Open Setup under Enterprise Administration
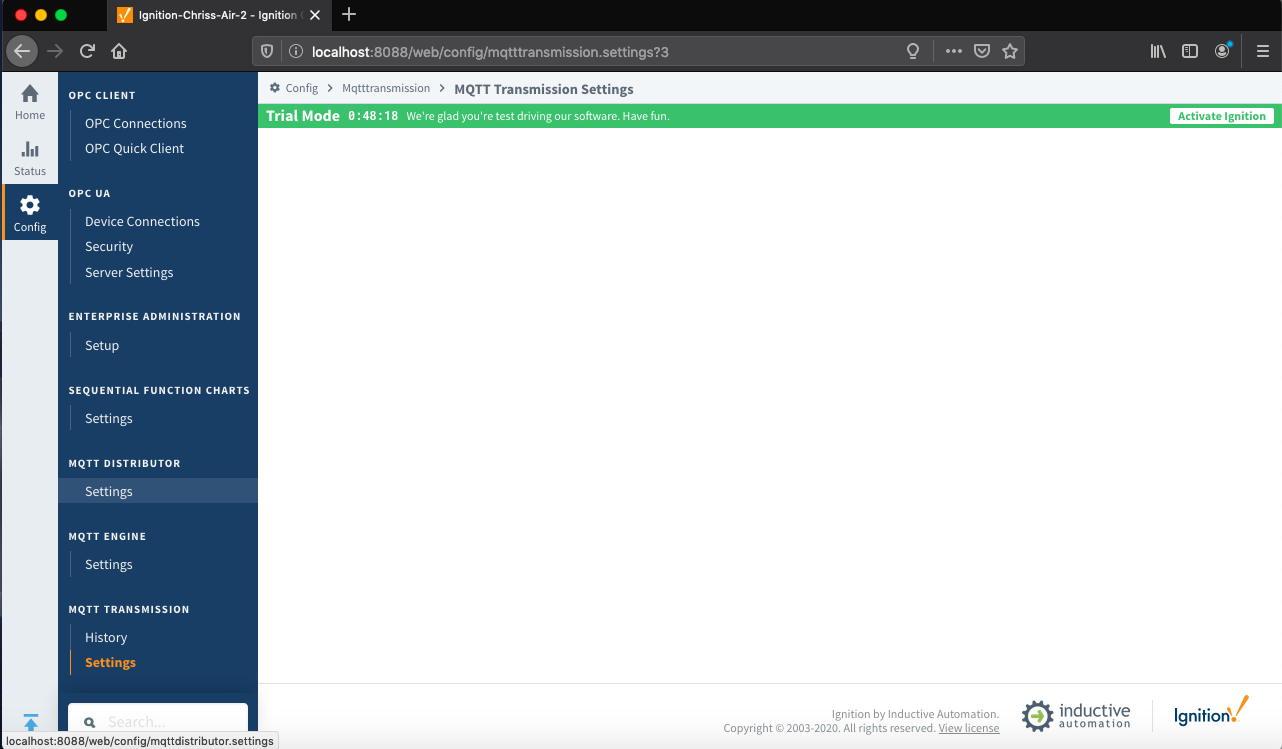 [102, 345]
